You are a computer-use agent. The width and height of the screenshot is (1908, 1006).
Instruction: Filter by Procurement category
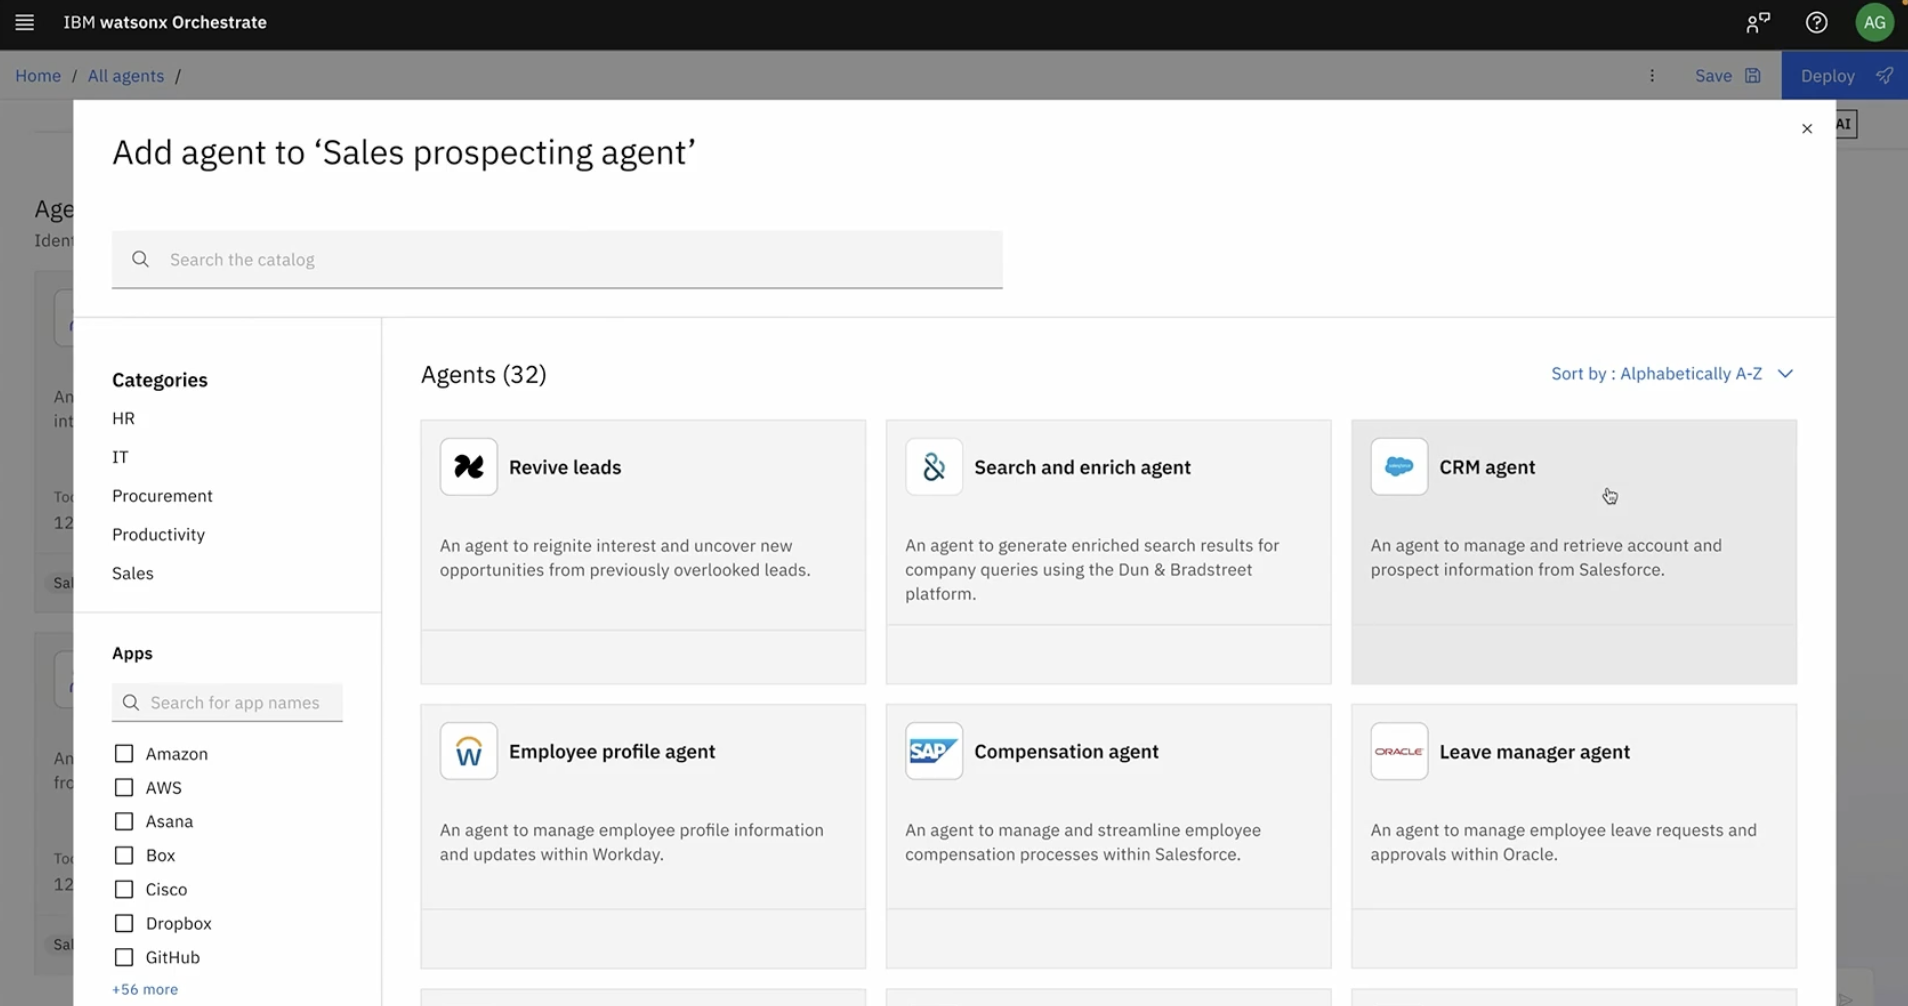[162, 496]
